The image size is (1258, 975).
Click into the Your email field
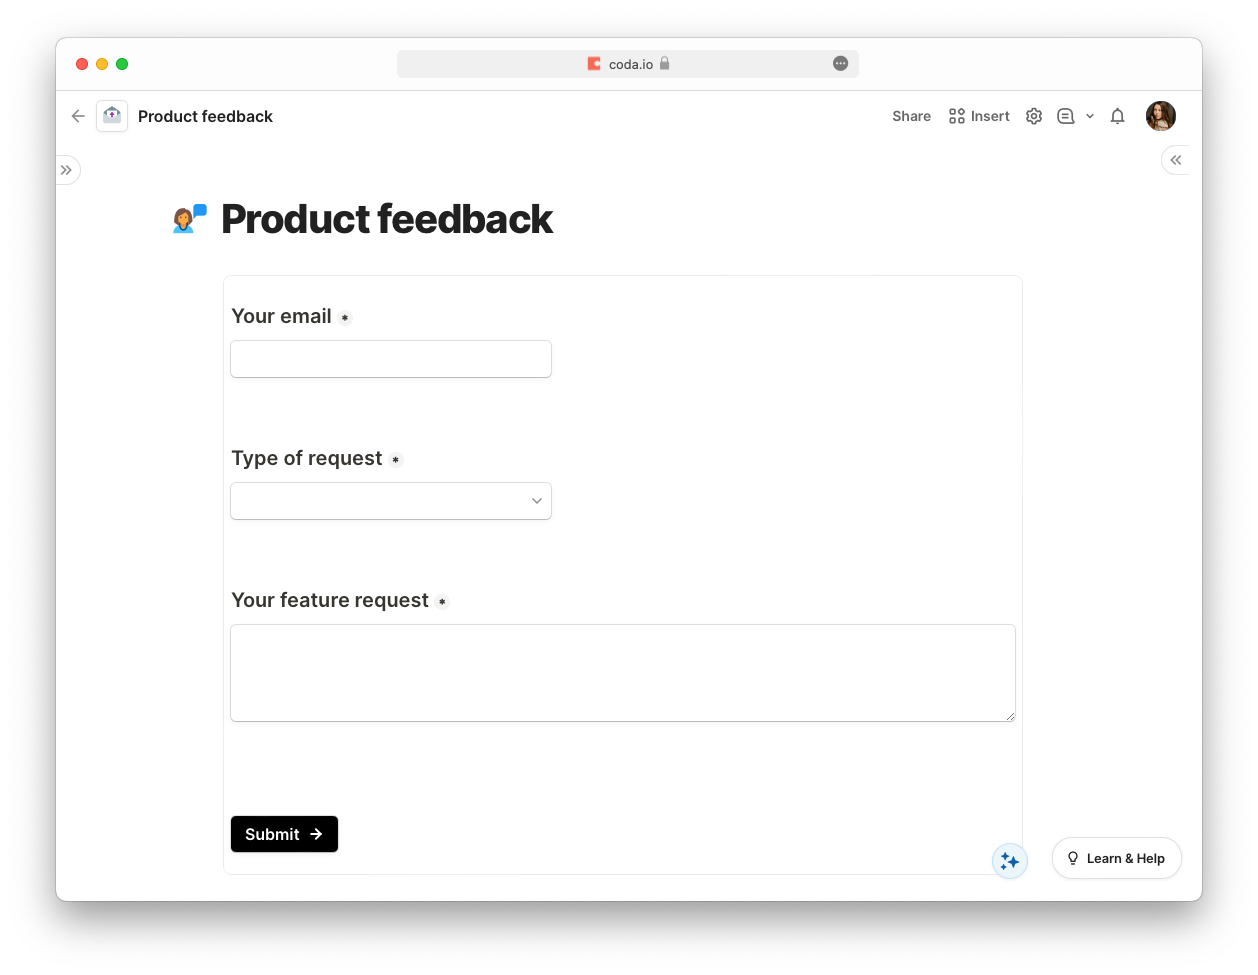391,359
